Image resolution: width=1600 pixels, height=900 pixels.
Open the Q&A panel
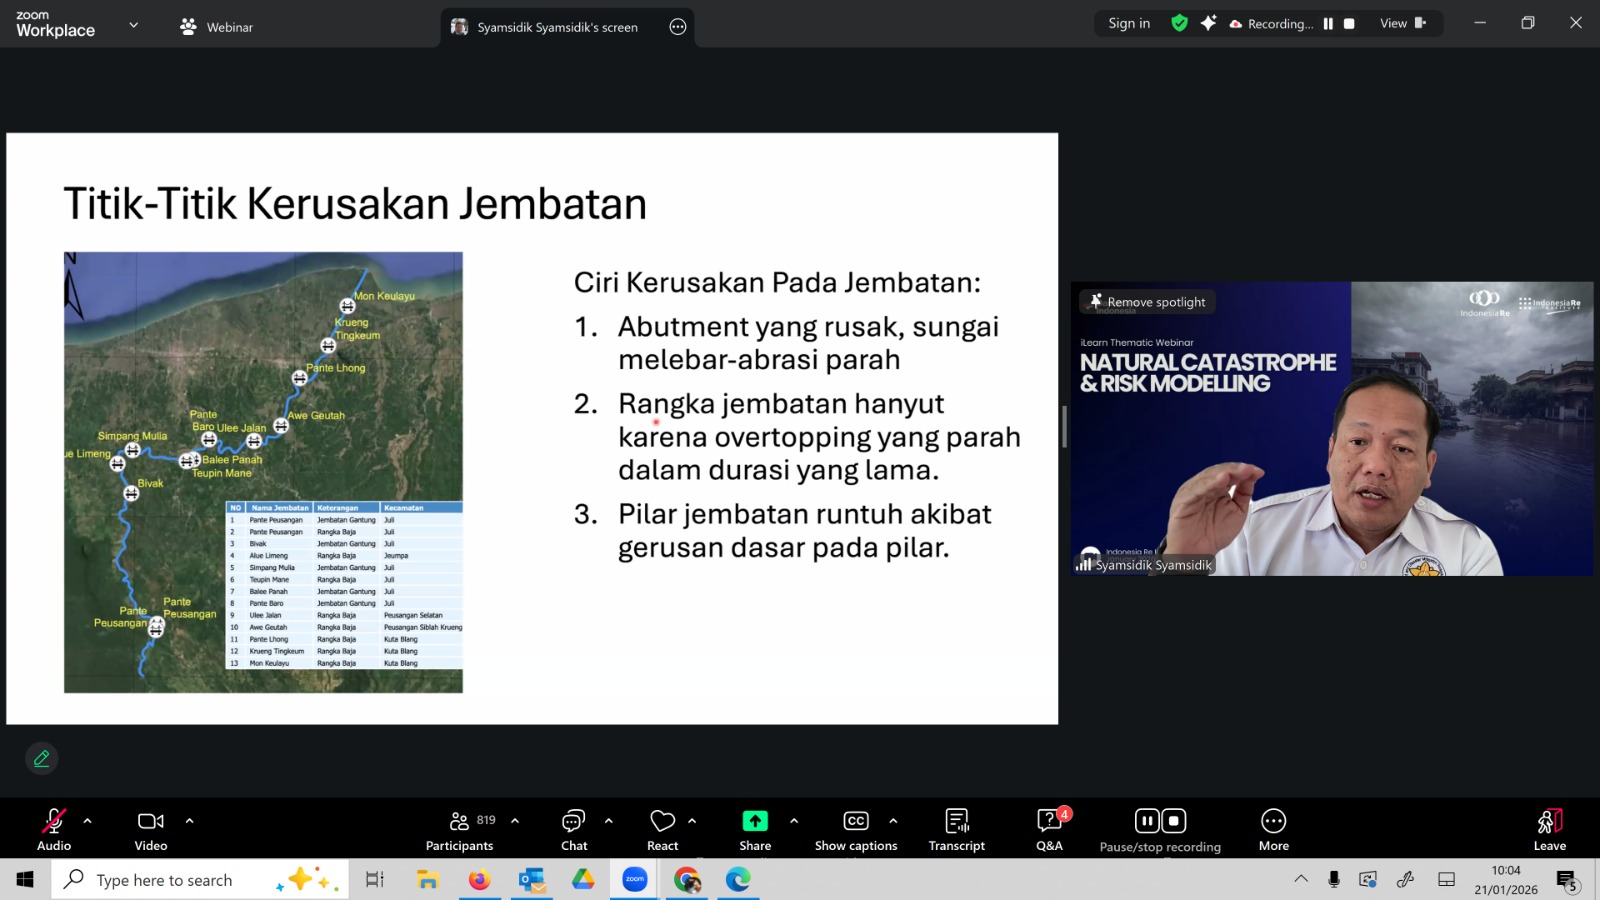click(x=1049, y=830)
